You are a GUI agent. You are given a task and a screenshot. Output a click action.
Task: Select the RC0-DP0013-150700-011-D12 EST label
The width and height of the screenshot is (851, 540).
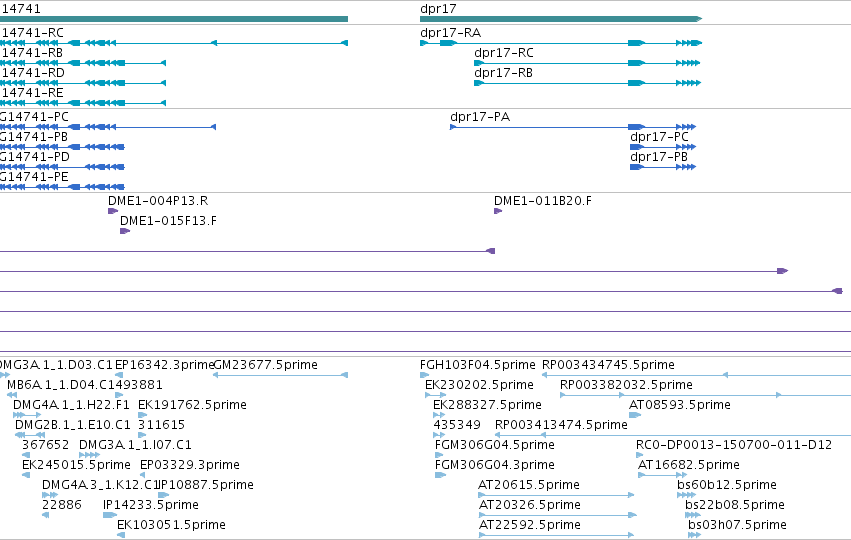coord(734,446)
